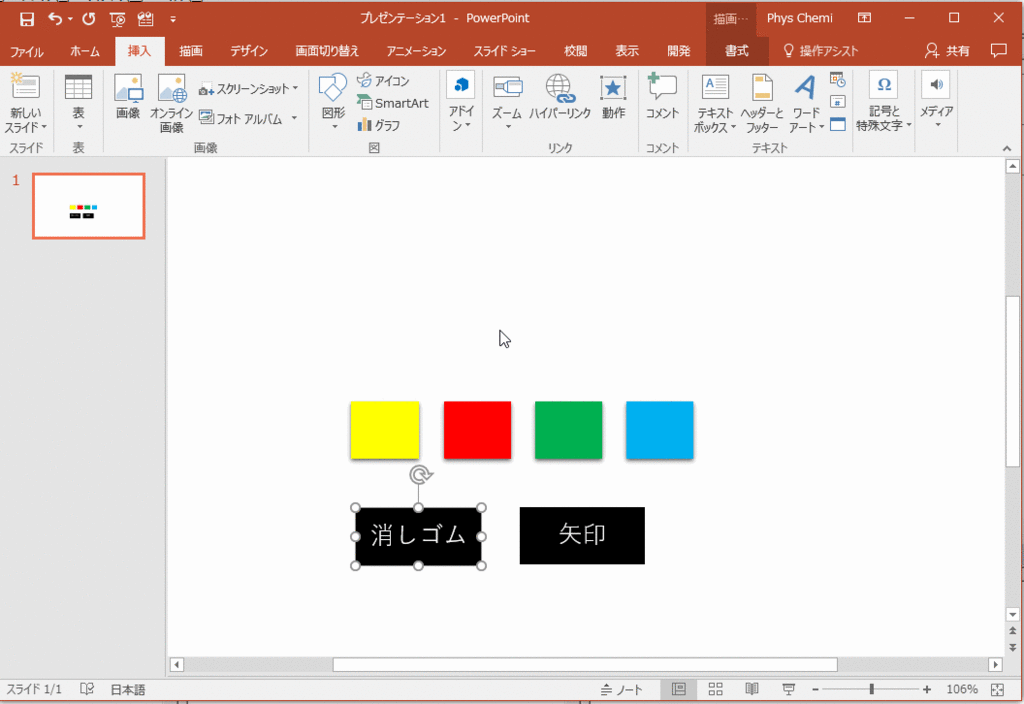Insert a picture with 画像
Image resolution: width=1024 pixels, height=704 pixels.
128,97
